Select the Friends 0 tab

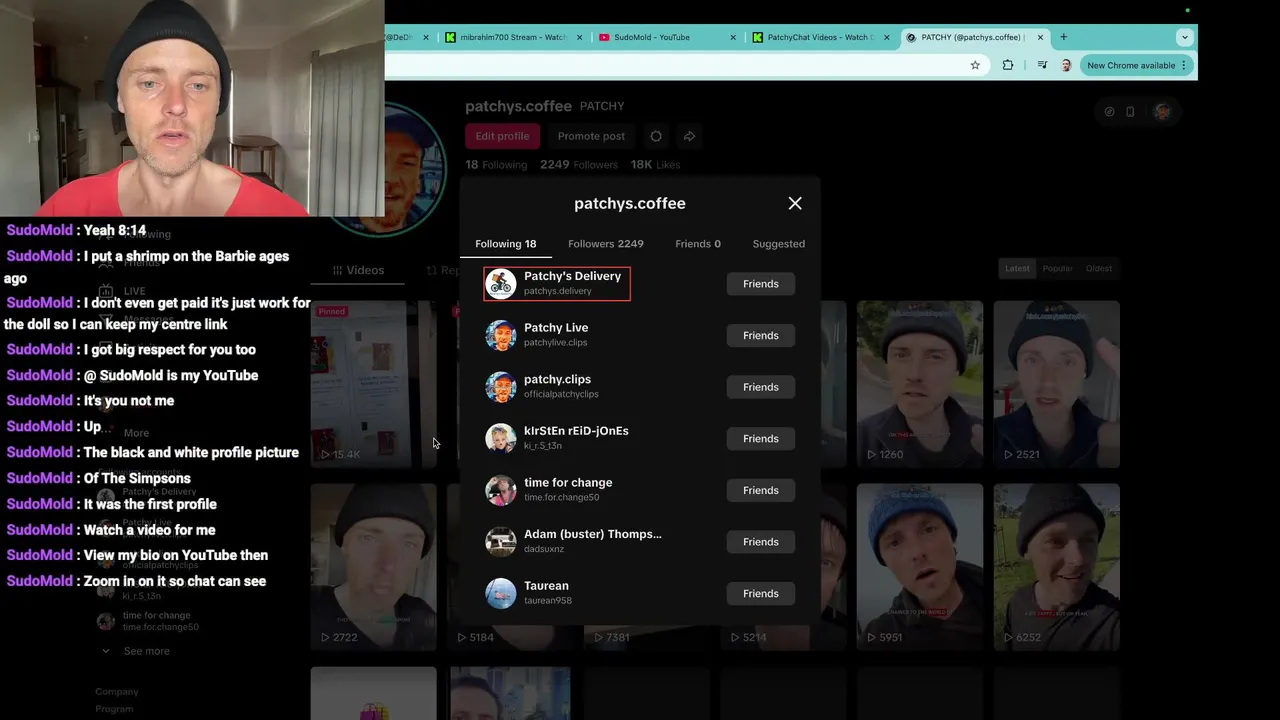(698, 244)
